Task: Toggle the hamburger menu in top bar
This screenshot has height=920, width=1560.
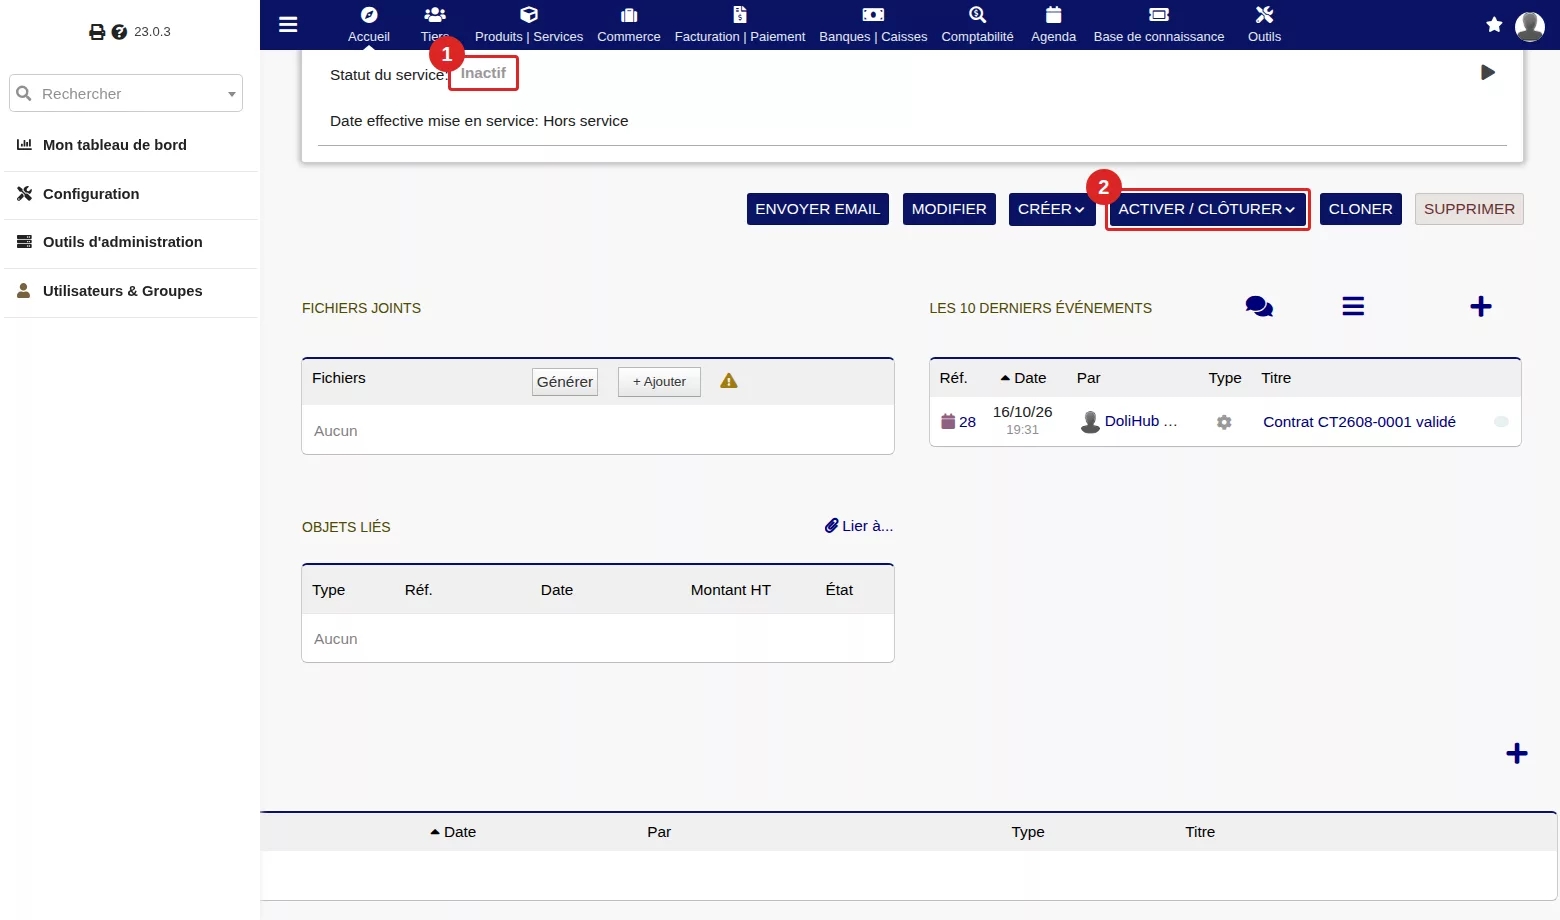Action: tap(288, 24)
